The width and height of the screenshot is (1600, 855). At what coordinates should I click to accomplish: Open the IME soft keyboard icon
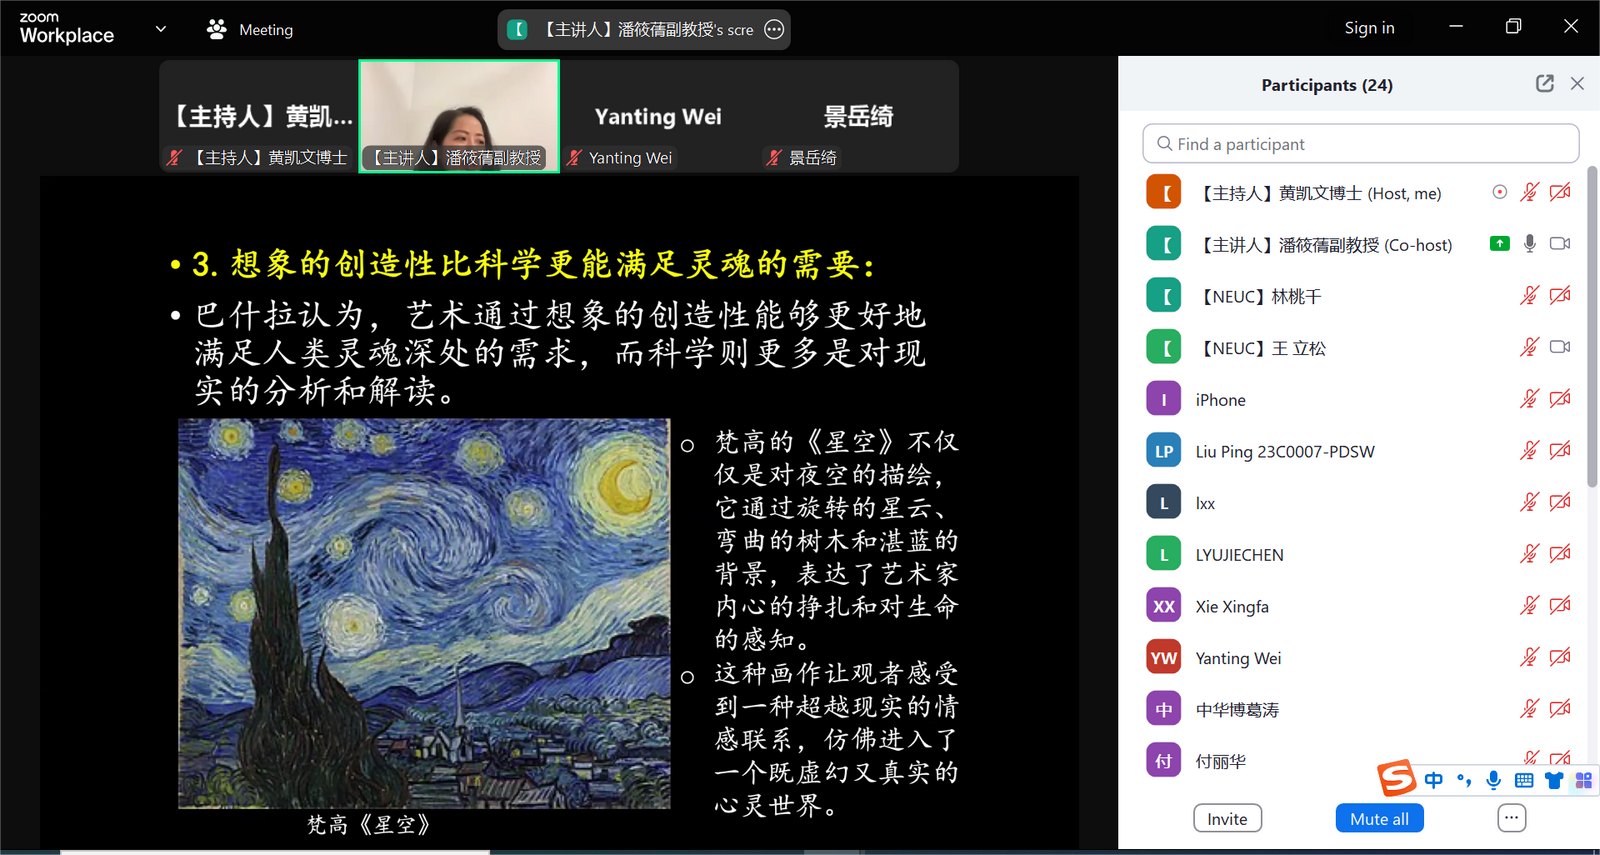pyautogui.click(x=1524, y=780)
